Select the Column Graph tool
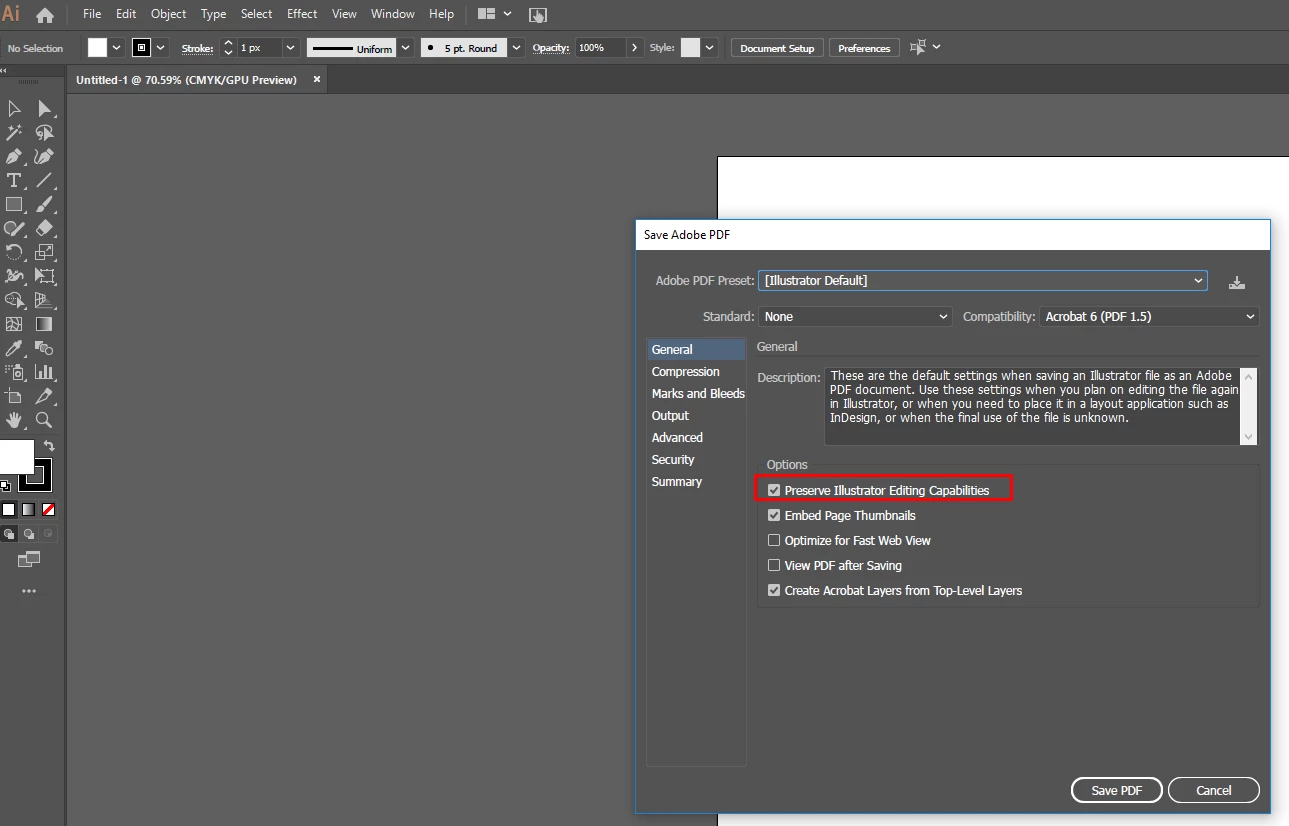The image size is (1289, 826). tap(44, 372)
